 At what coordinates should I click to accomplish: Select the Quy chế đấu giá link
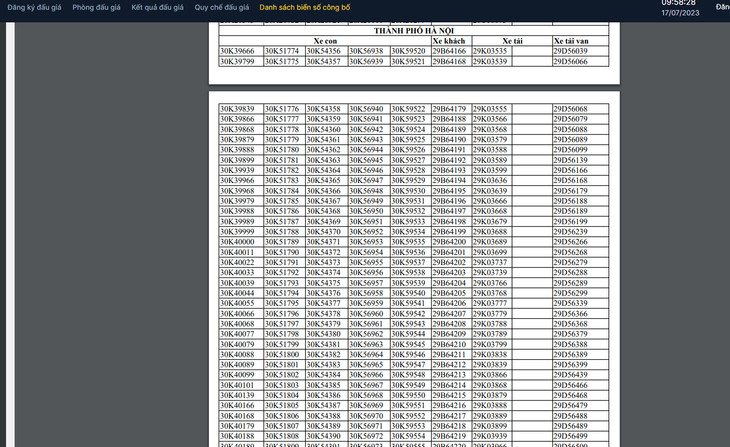222,7
